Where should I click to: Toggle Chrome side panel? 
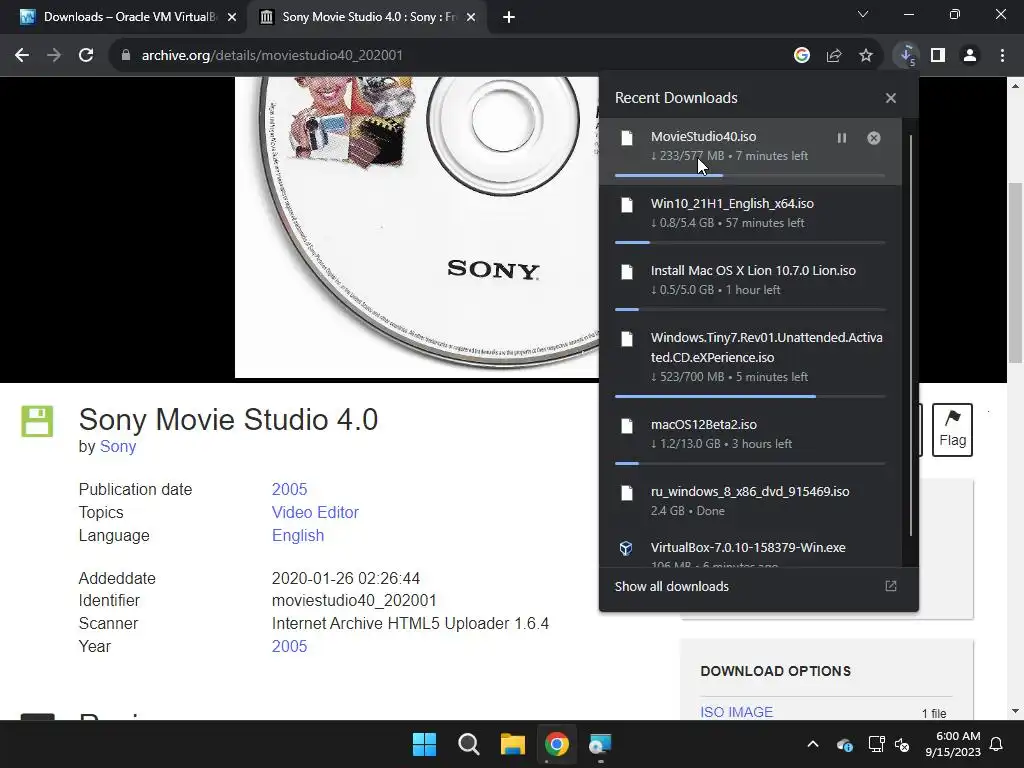938,56
